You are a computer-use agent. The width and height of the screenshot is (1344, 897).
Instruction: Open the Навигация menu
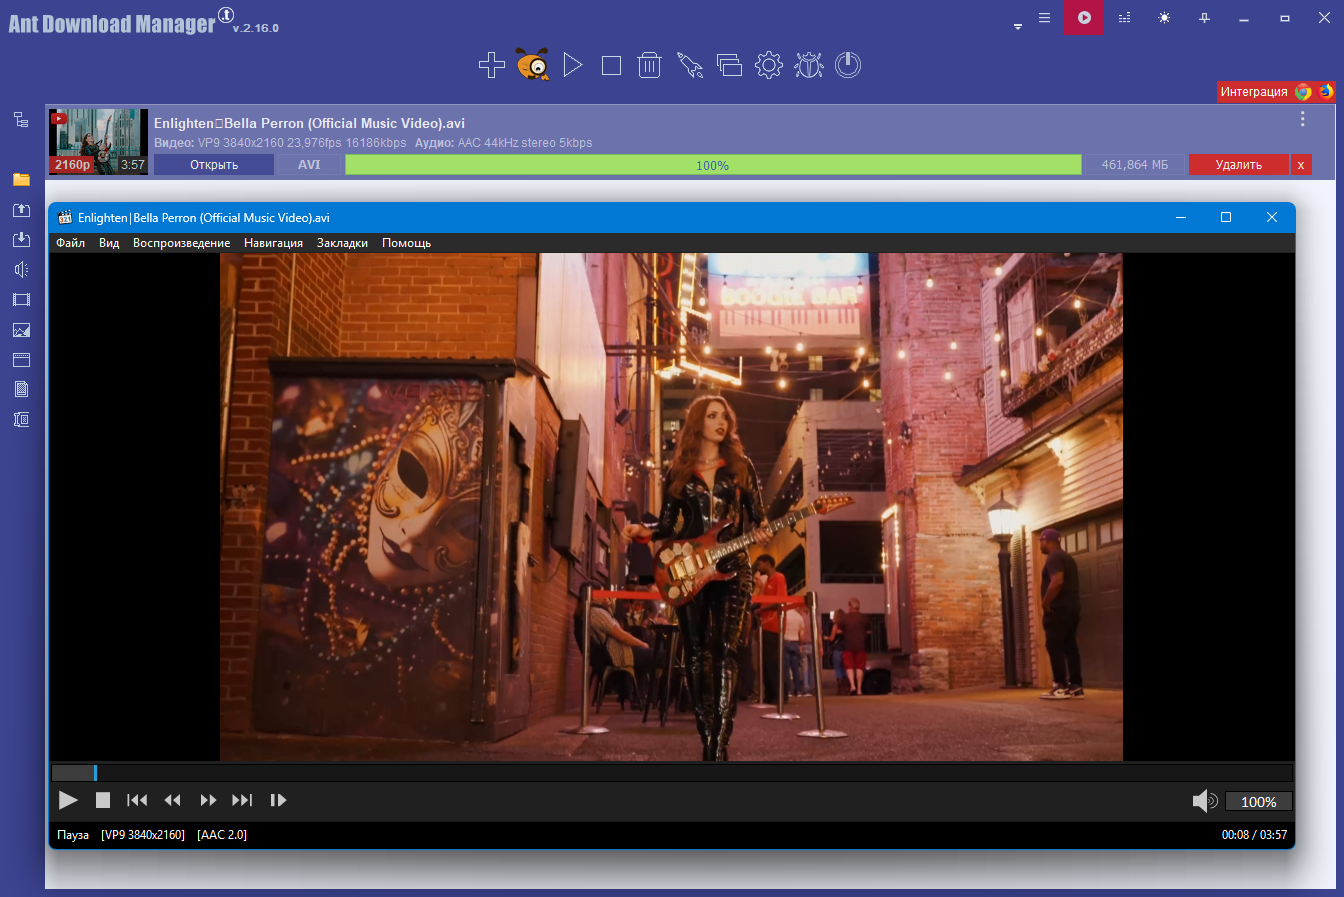point(273,243)
